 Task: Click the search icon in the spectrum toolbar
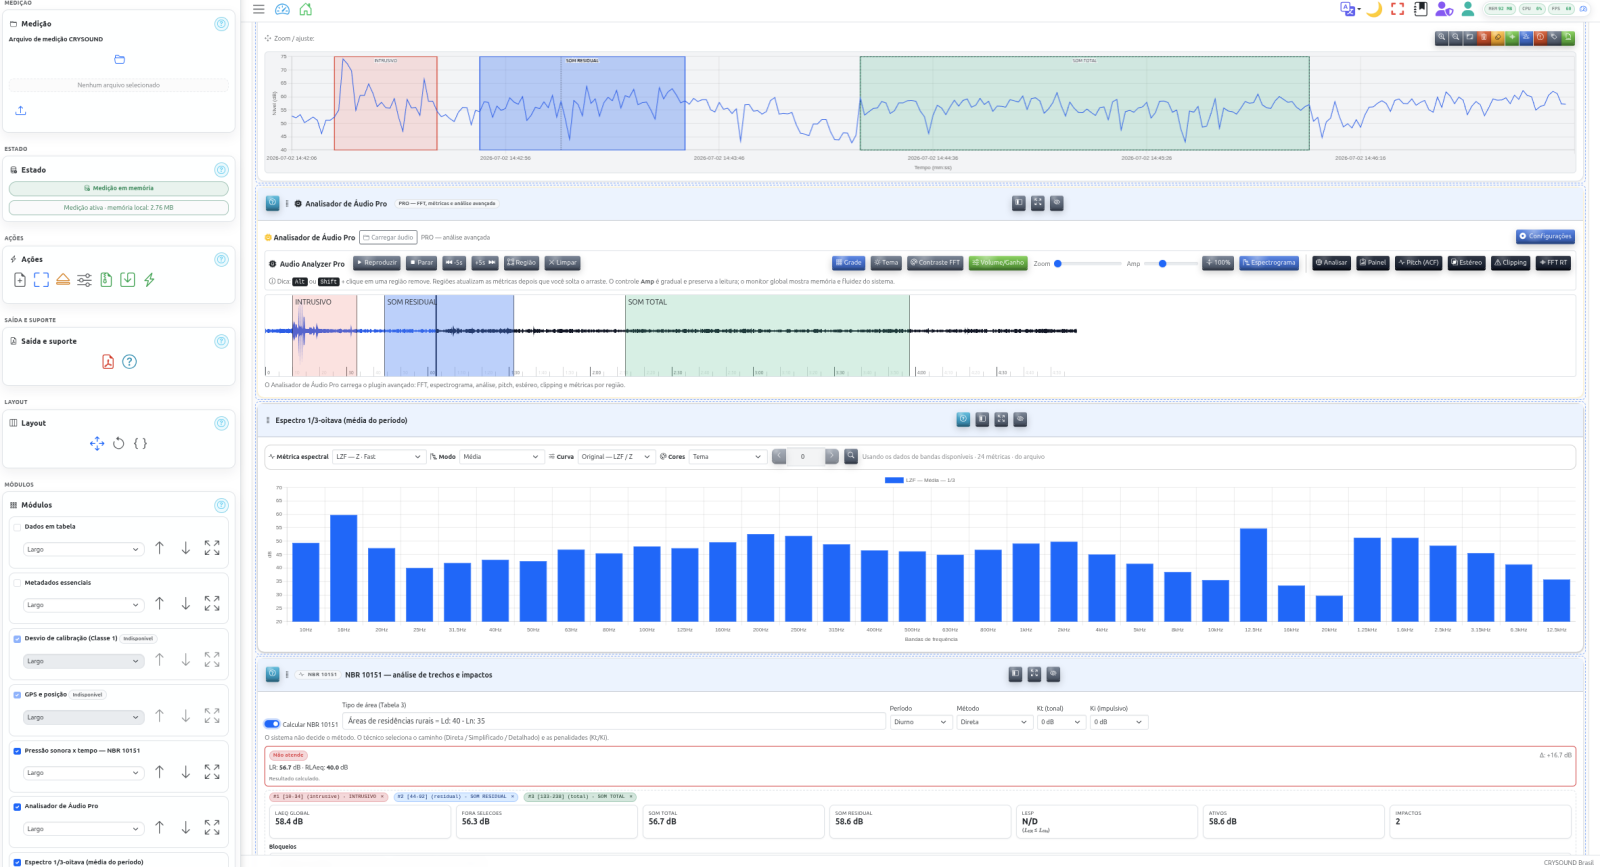pyautogui.click(x=851, y=456)
